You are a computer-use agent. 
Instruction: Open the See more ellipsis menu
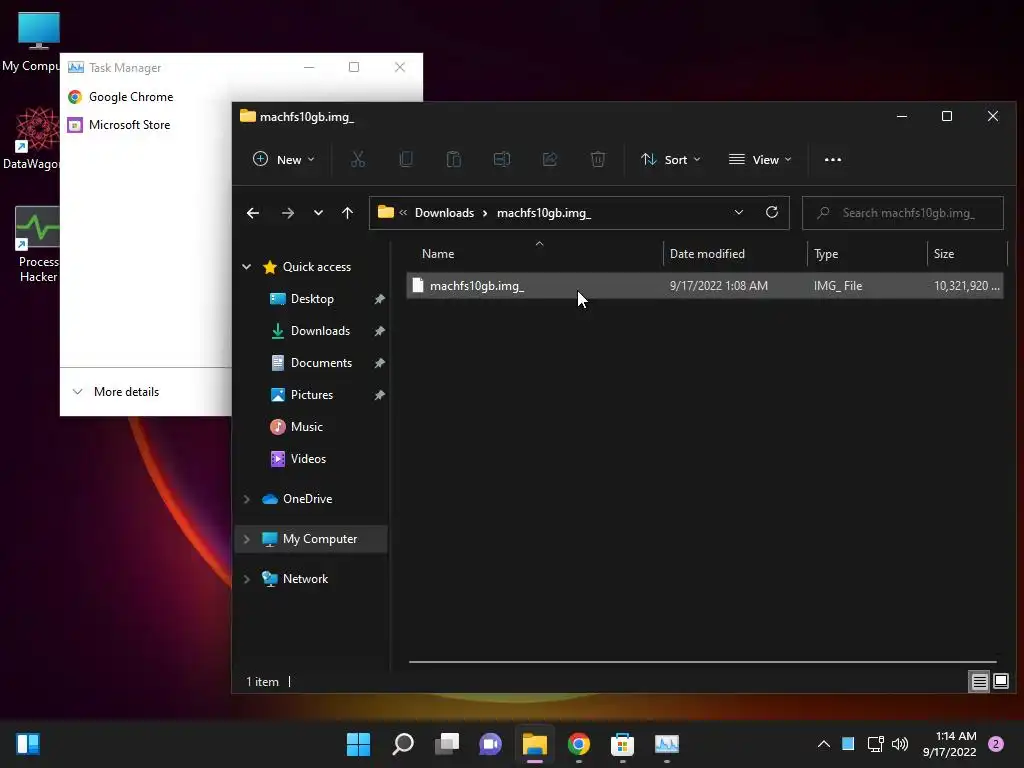tap(833, 159)
